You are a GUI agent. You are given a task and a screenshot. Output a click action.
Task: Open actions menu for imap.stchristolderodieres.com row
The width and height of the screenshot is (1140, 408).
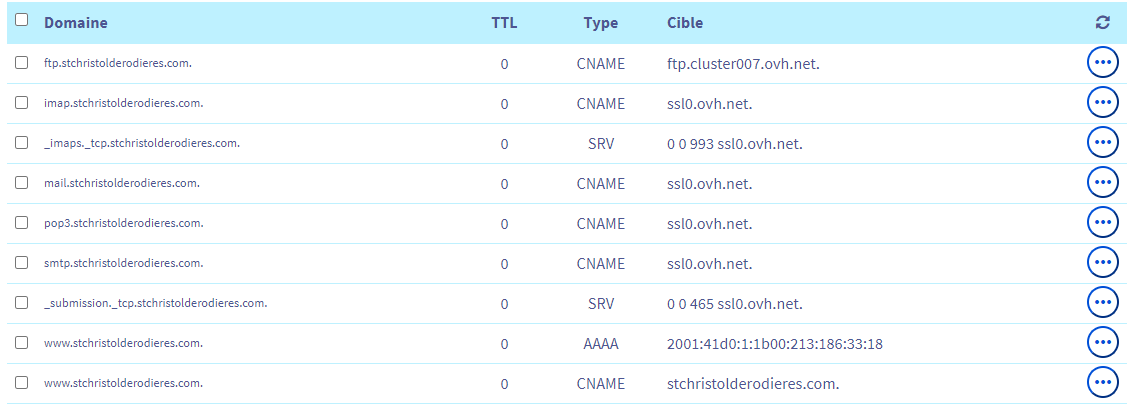(x=1102, y=102)
